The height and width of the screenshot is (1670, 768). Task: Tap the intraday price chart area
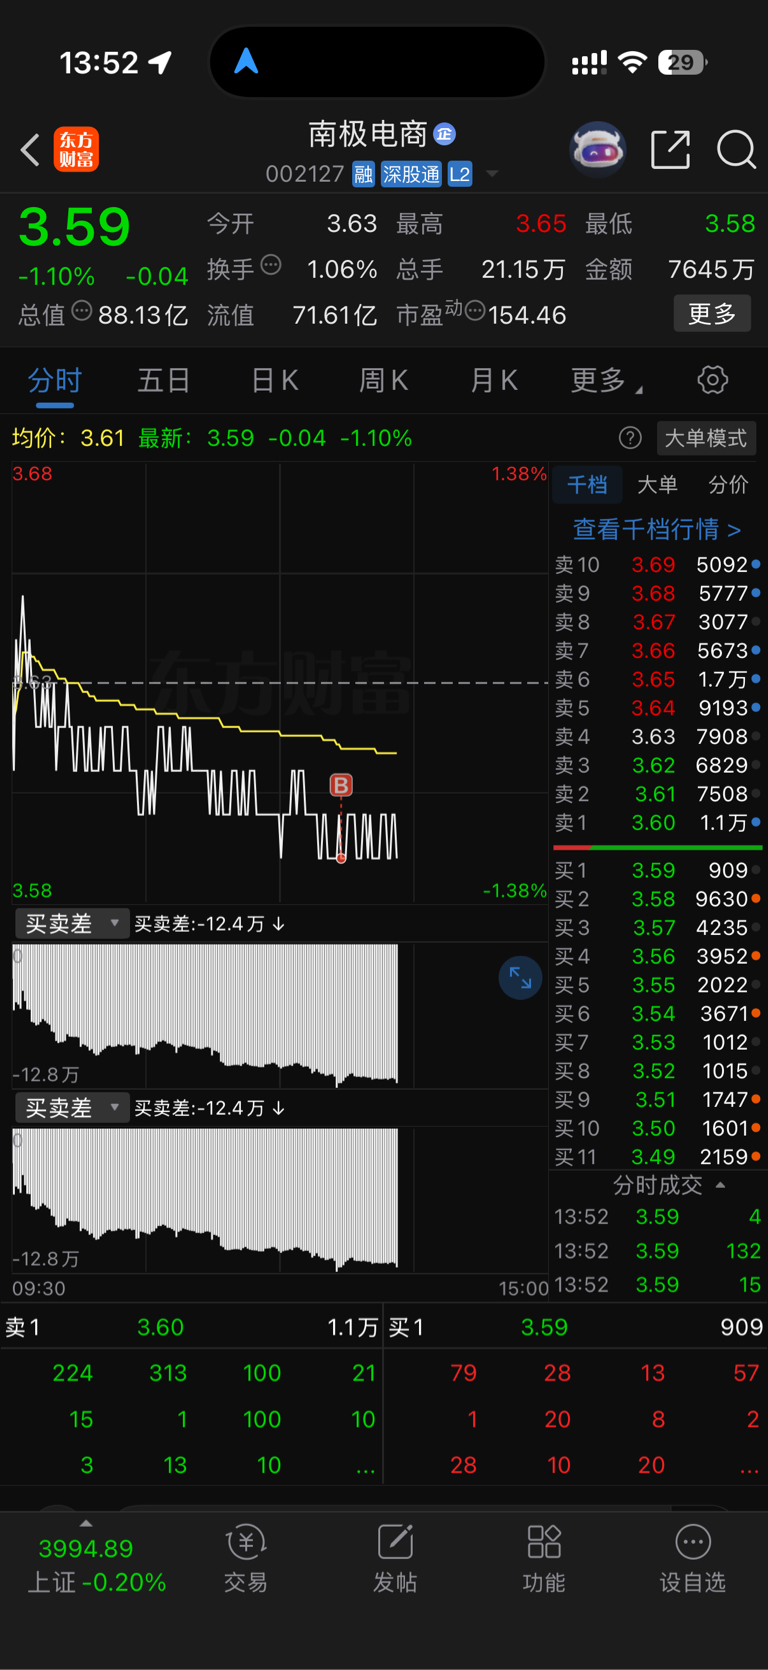280,682
